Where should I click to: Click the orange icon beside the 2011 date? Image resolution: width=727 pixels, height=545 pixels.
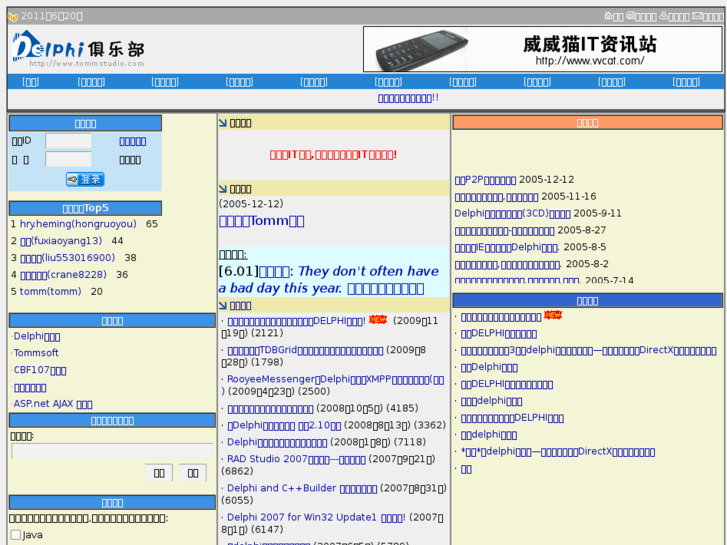pos(13,17)
